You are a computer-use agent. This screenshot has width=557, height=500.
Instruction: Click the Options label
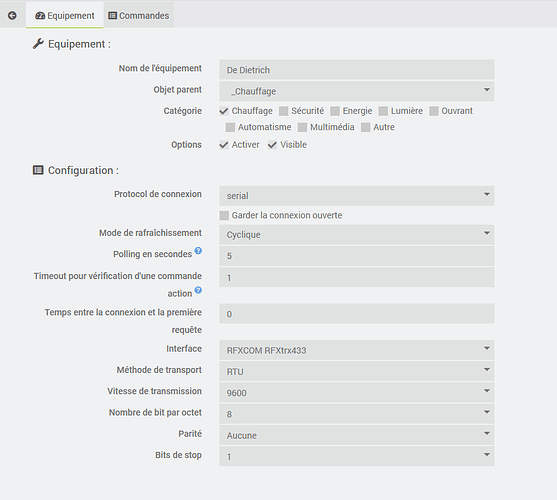[186, 145]
